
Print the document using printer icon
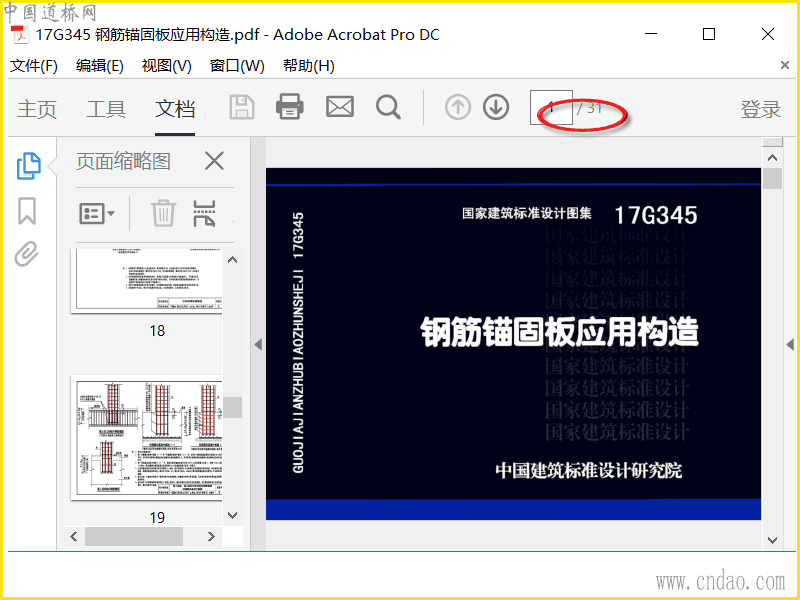(290, 108)
